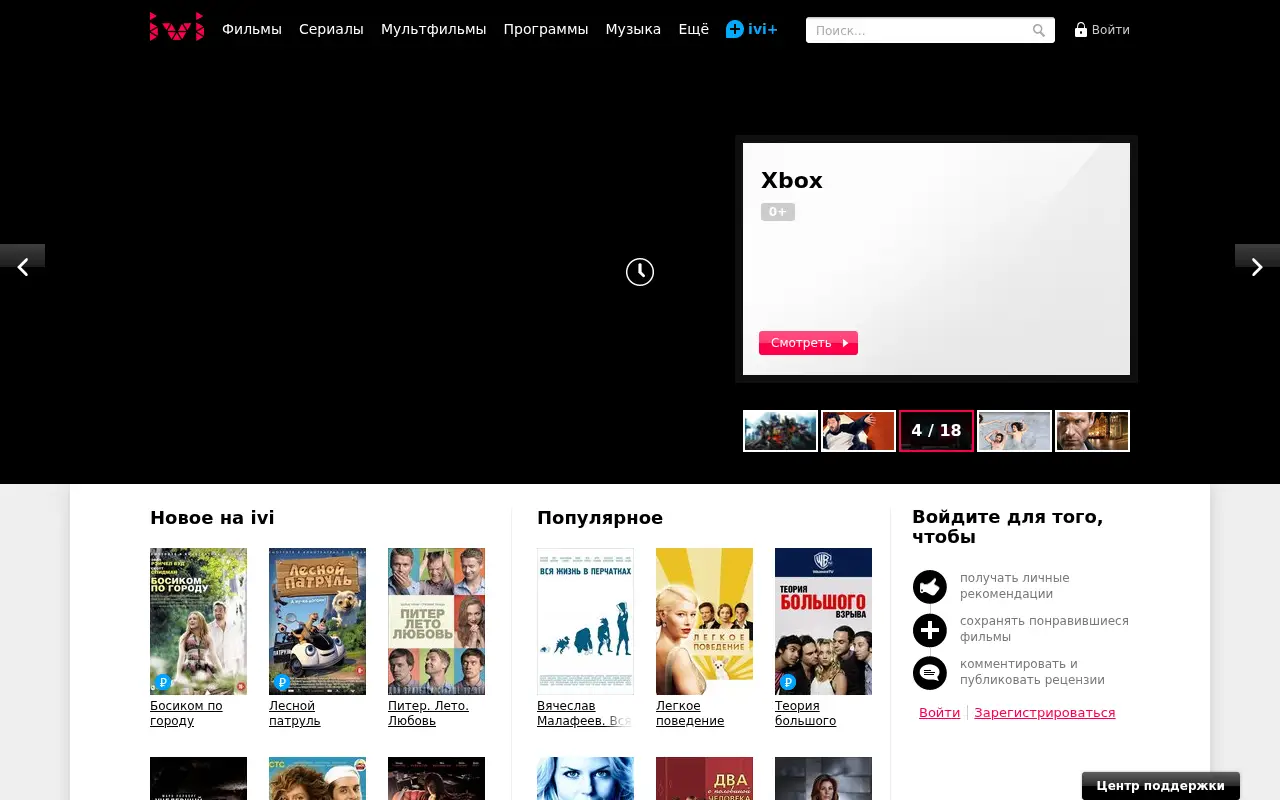This screenshot has width=1280, height=800.
Task: Click the Xbox slide title
Action: pyautogui.click(x=792, y=181)
